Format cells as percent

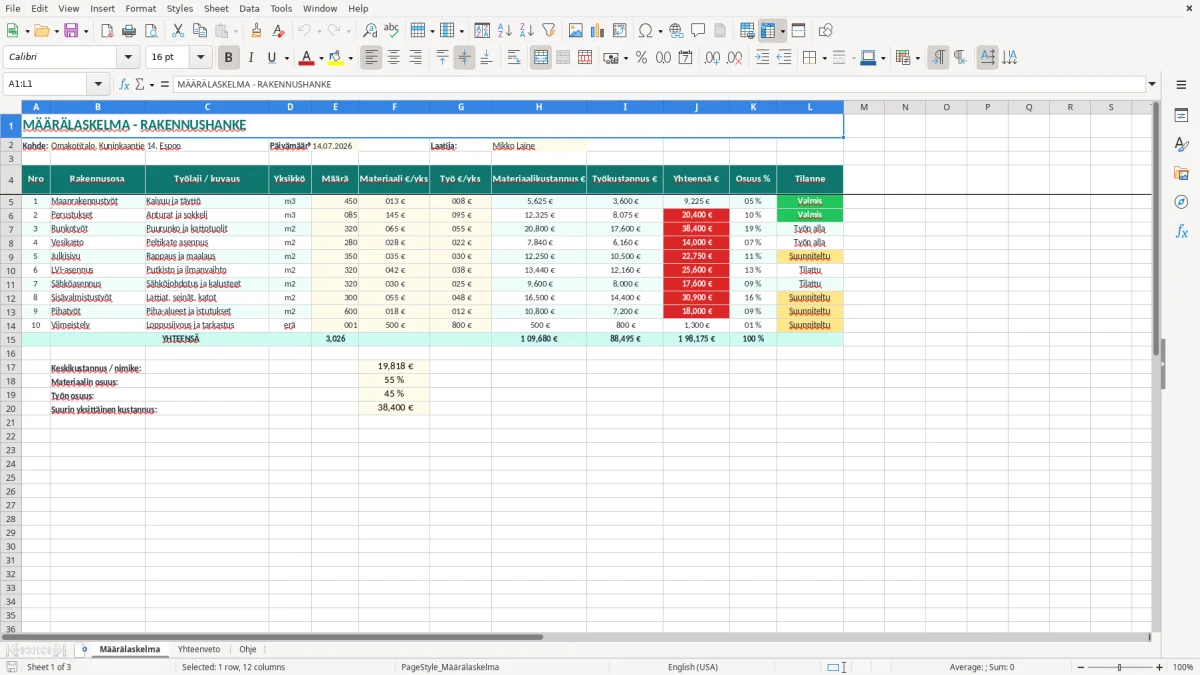[642, 58]
